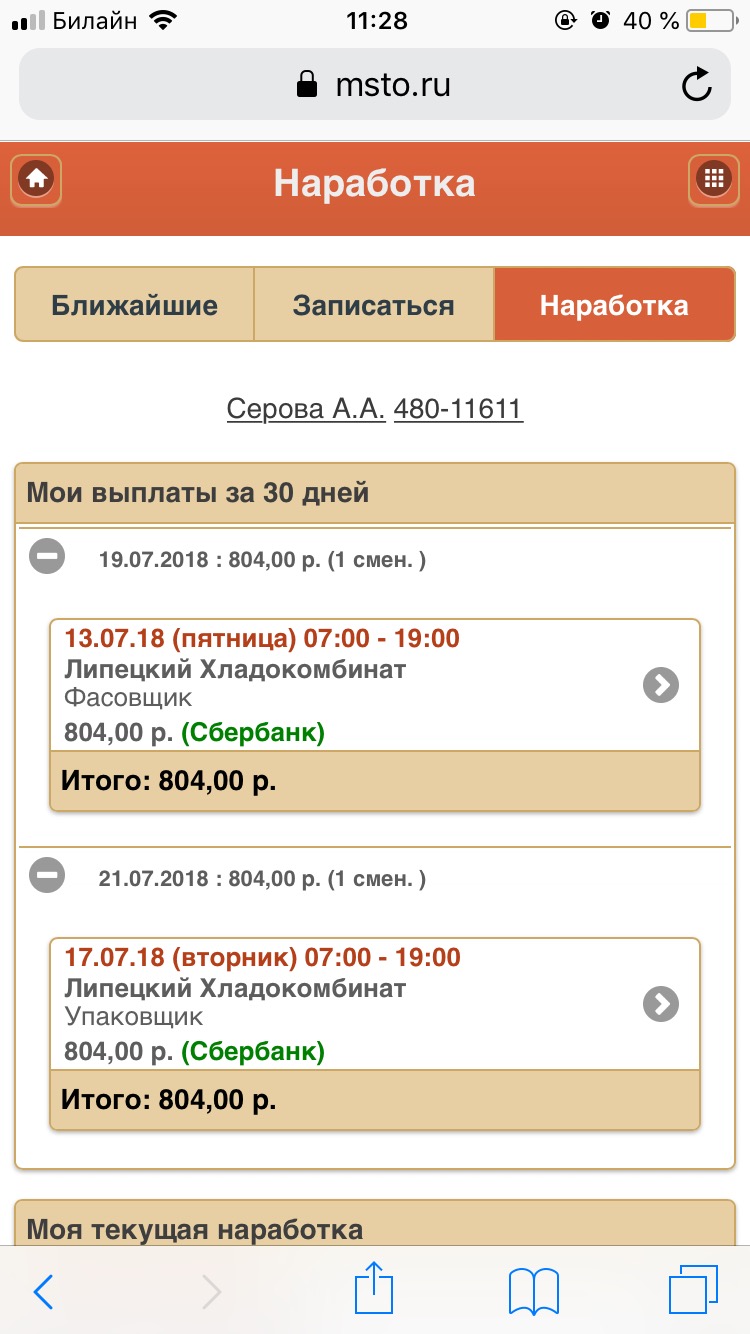Open the Серова А.А. profile link
This screenshot has width=750, height=1334.
click(306, 409)
